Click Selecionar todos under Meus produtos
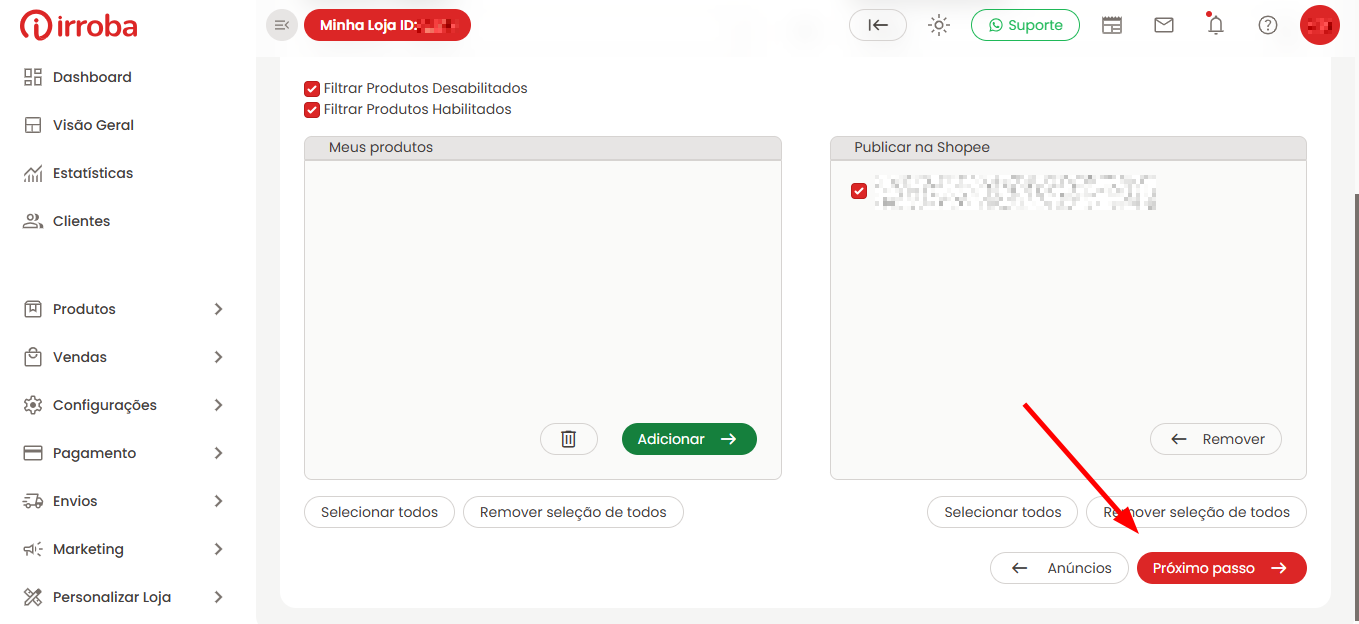Viewport: 1359px width, 624px height. coord(379,512)
